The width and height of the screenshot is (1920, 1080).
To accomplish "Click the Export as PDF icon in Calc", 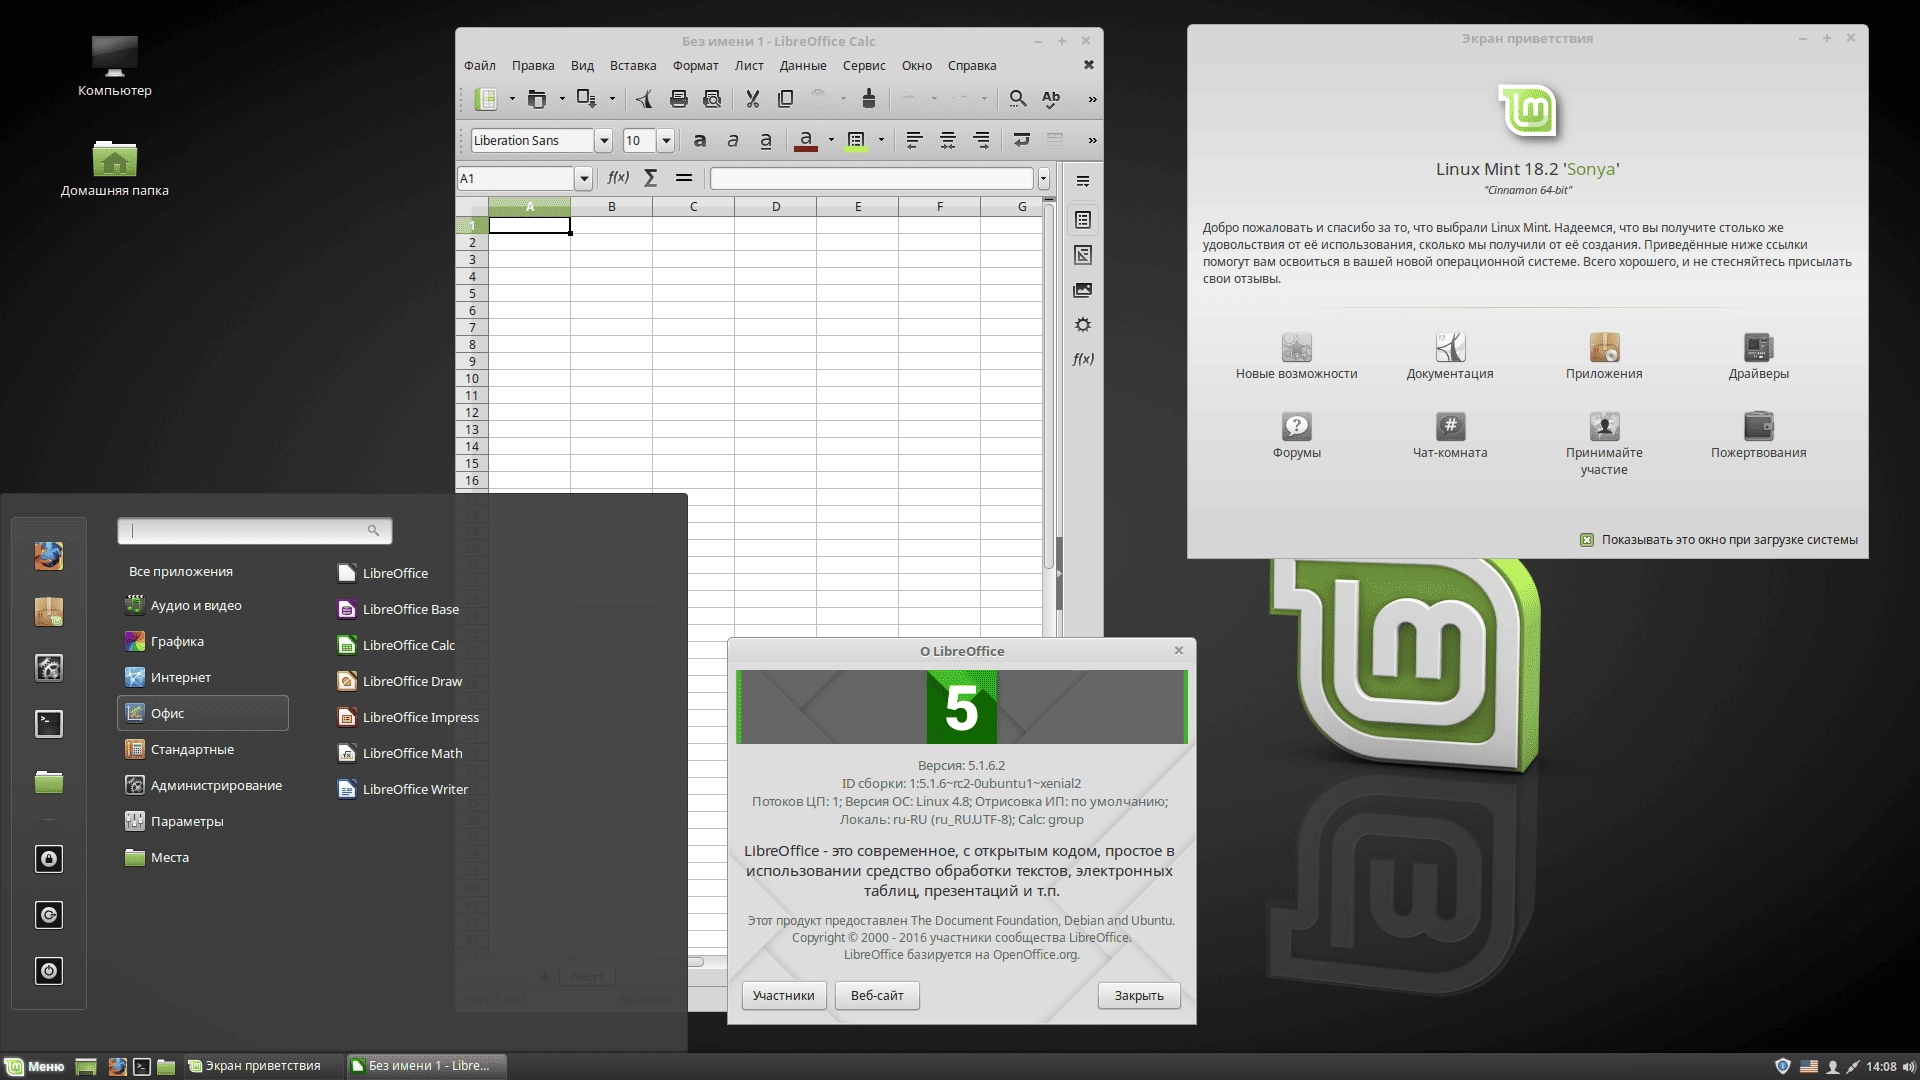I will [x=645, y=99].
